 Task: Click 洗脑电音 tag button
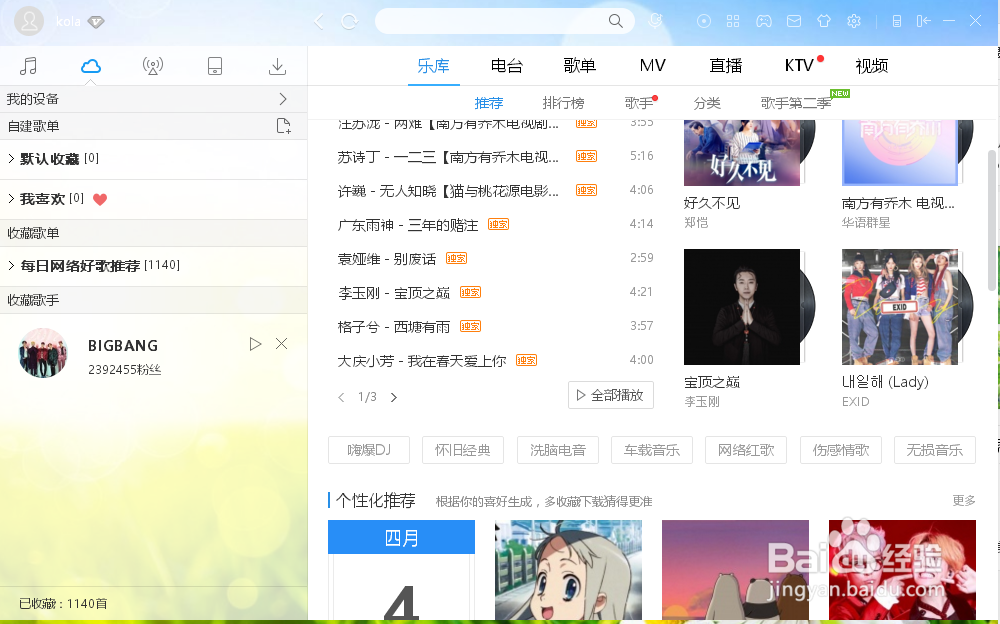click(557, 450)
